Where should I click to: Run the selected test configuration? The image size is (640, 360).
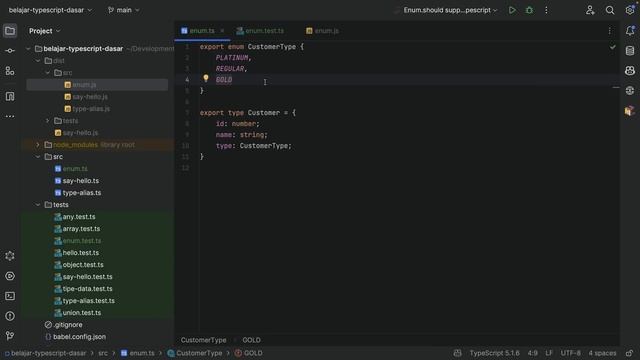(512, 10)
